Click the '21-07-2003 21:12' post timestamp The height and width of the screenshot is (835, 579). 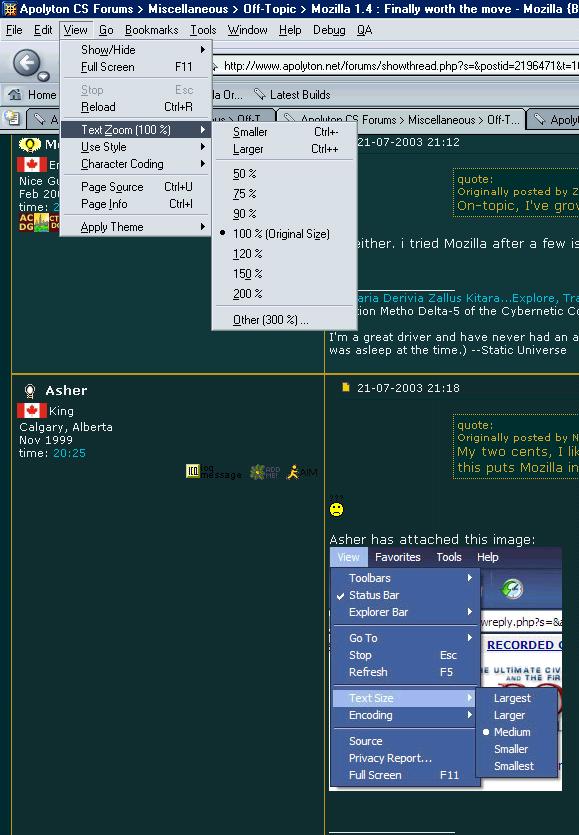pos(408,142)
